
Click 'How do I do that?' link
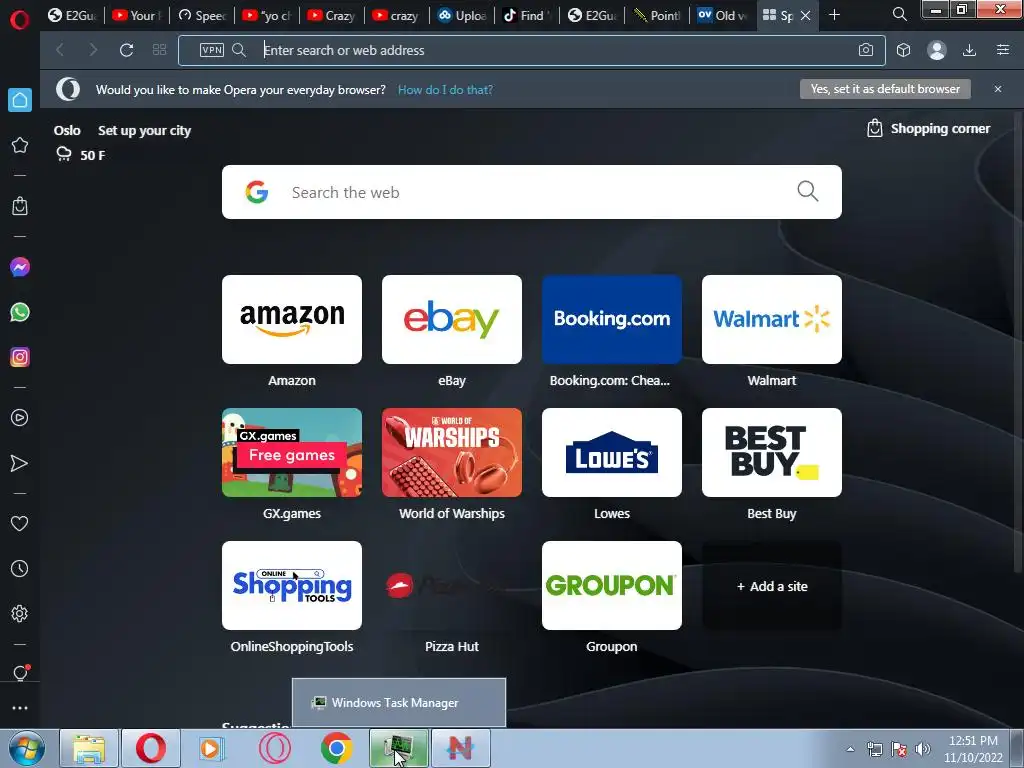tap(445, 89)
